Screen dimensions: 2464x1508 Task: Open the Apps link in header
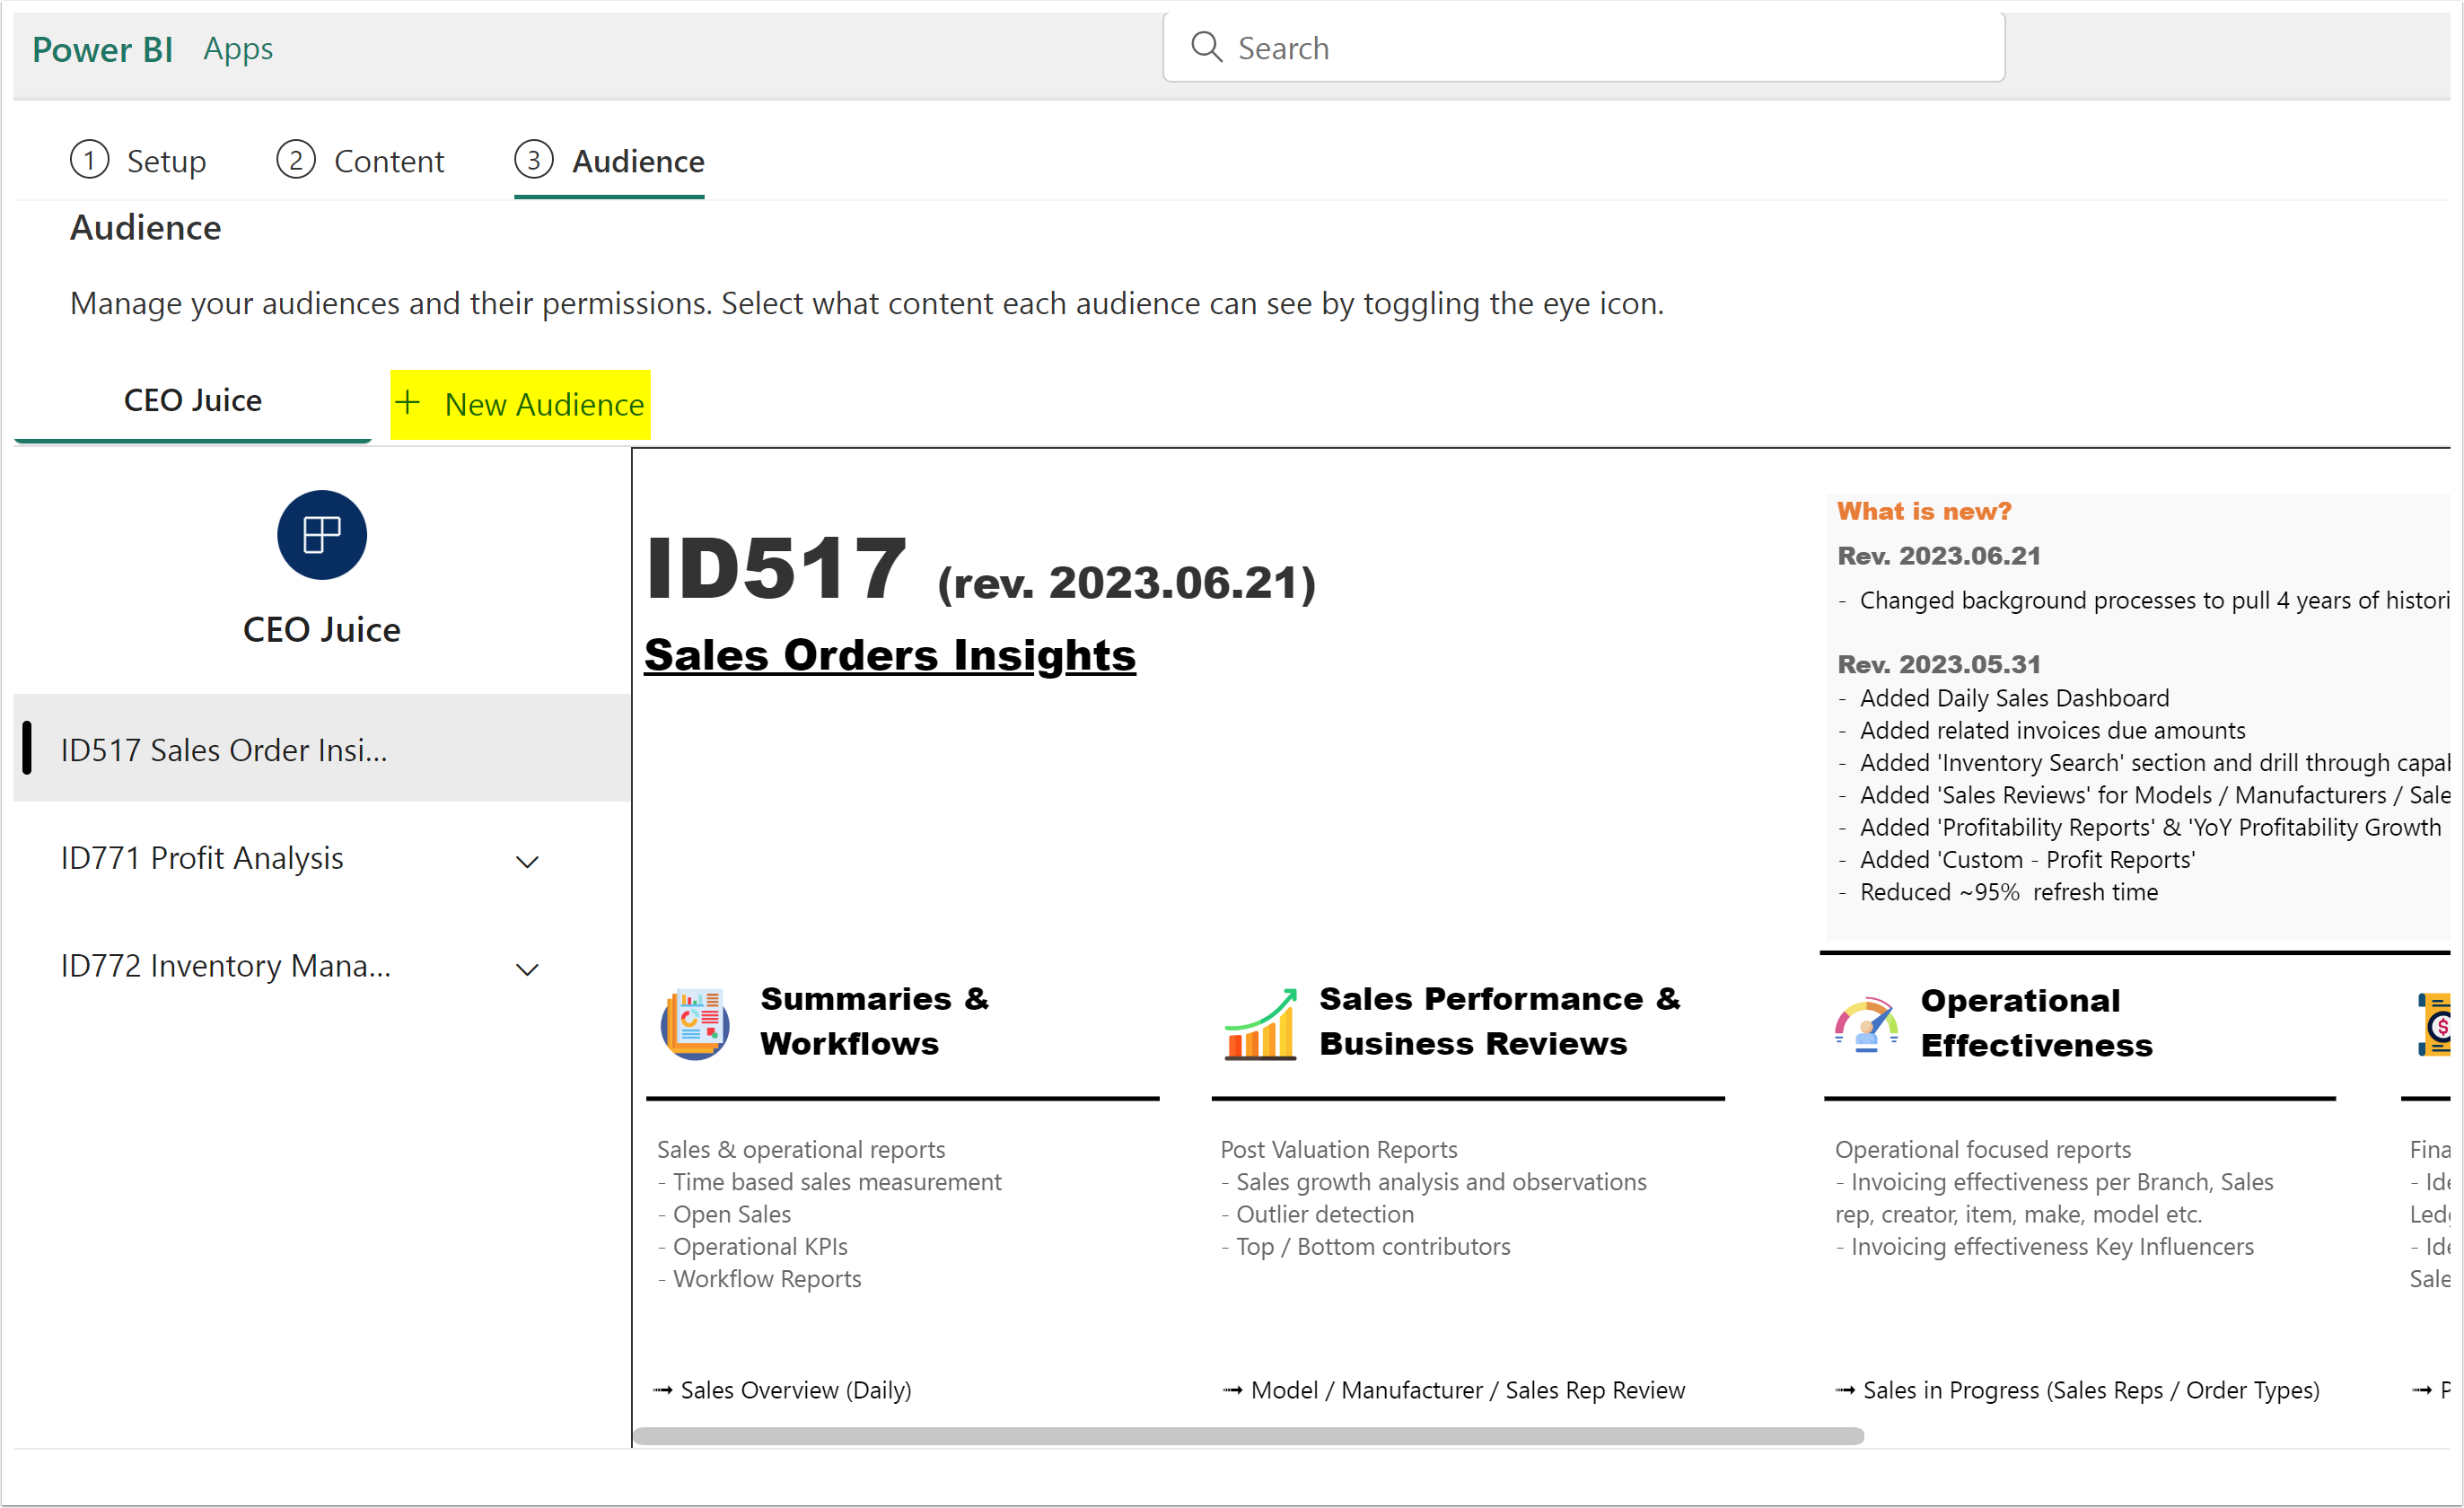pyautogui.click(x=238, y=48)
